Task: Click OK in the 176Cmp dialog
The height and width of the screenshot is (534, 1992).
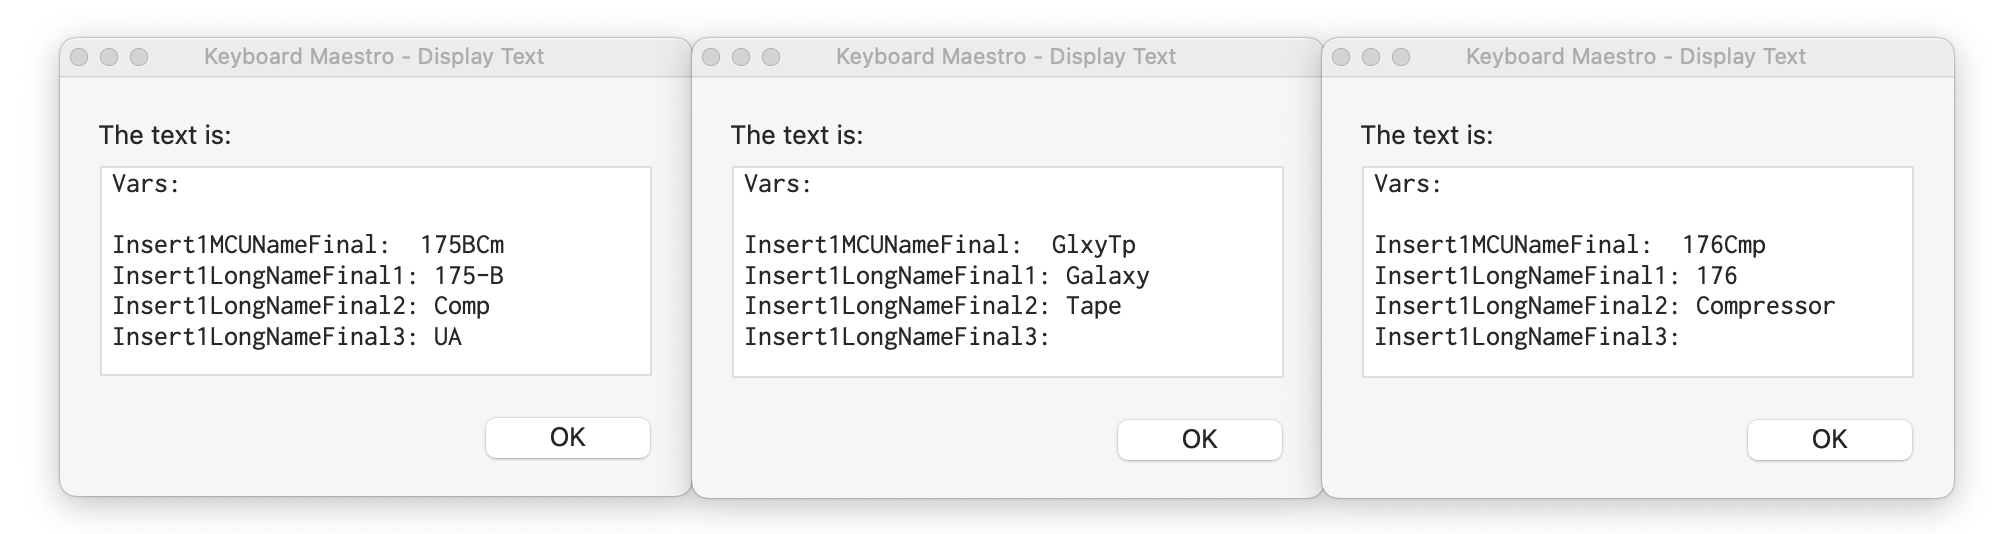Action: pyautogui.click(x=1829, y=439)
